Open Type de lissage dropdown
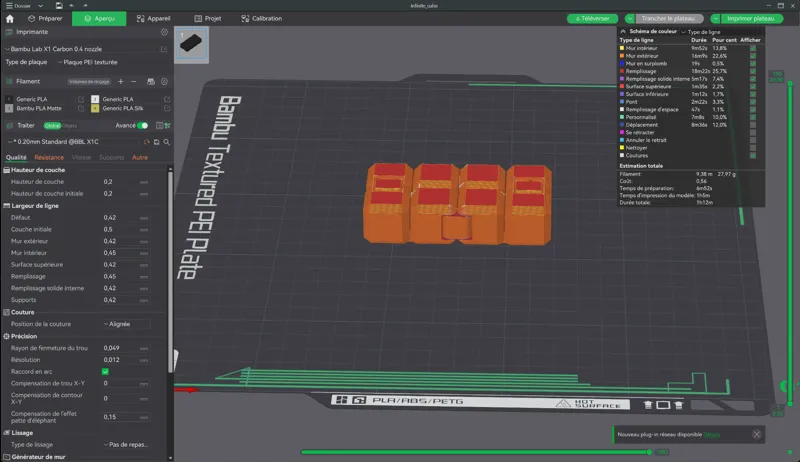The image size is (800, 462). click(x=127, y=445)
